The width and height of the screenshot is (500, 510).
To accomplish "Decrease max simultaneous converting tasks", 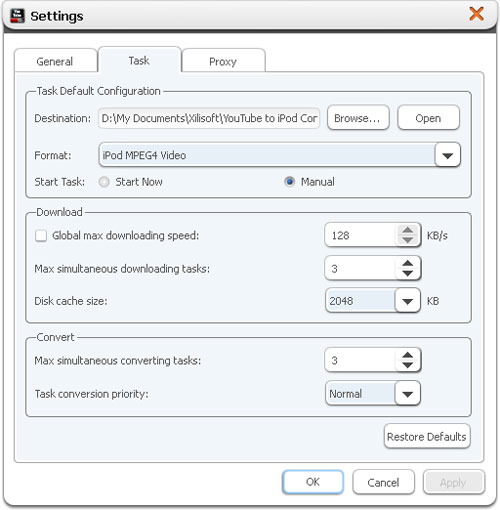I will [x=408, y=366].
